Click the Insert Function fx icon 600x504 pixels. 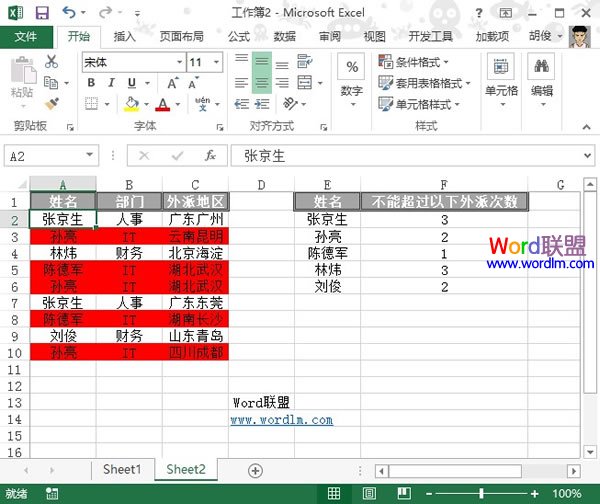coord(210,155)
